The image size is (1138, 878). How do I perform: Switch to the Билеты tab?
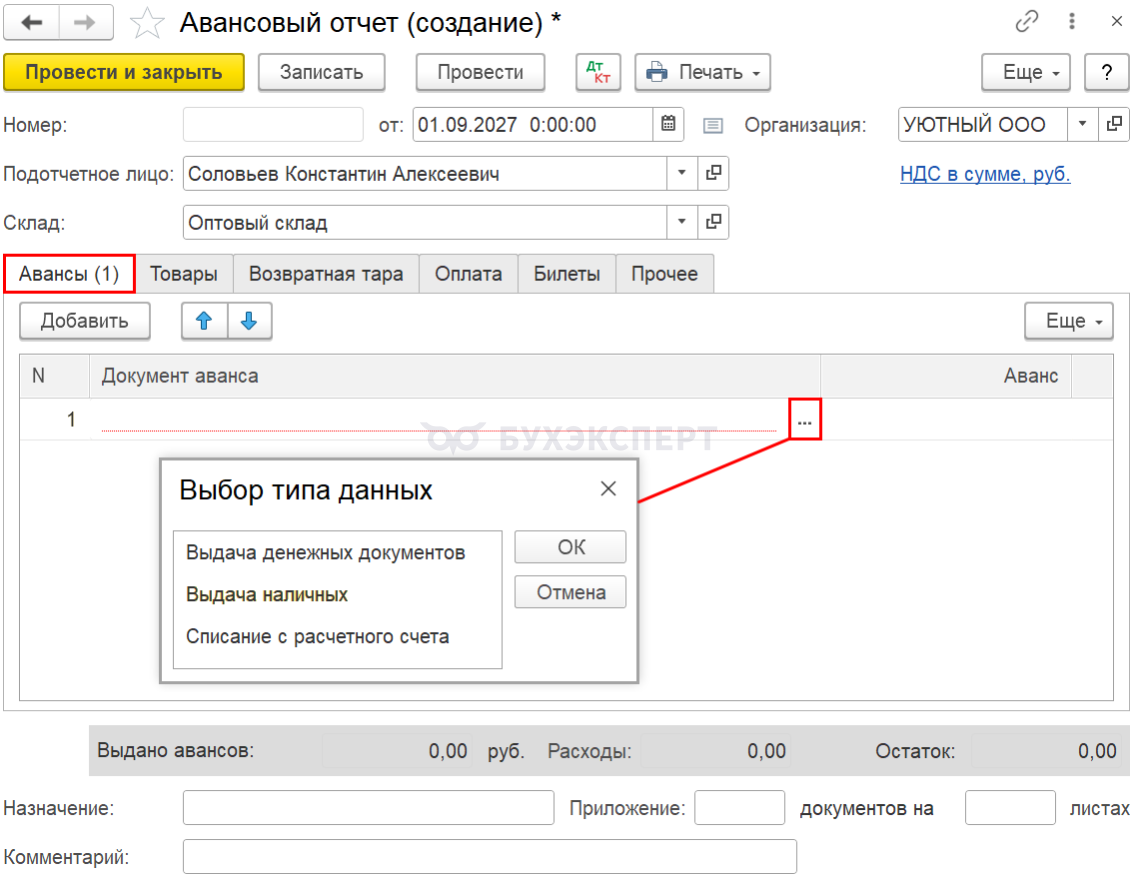tap(567, 274)
